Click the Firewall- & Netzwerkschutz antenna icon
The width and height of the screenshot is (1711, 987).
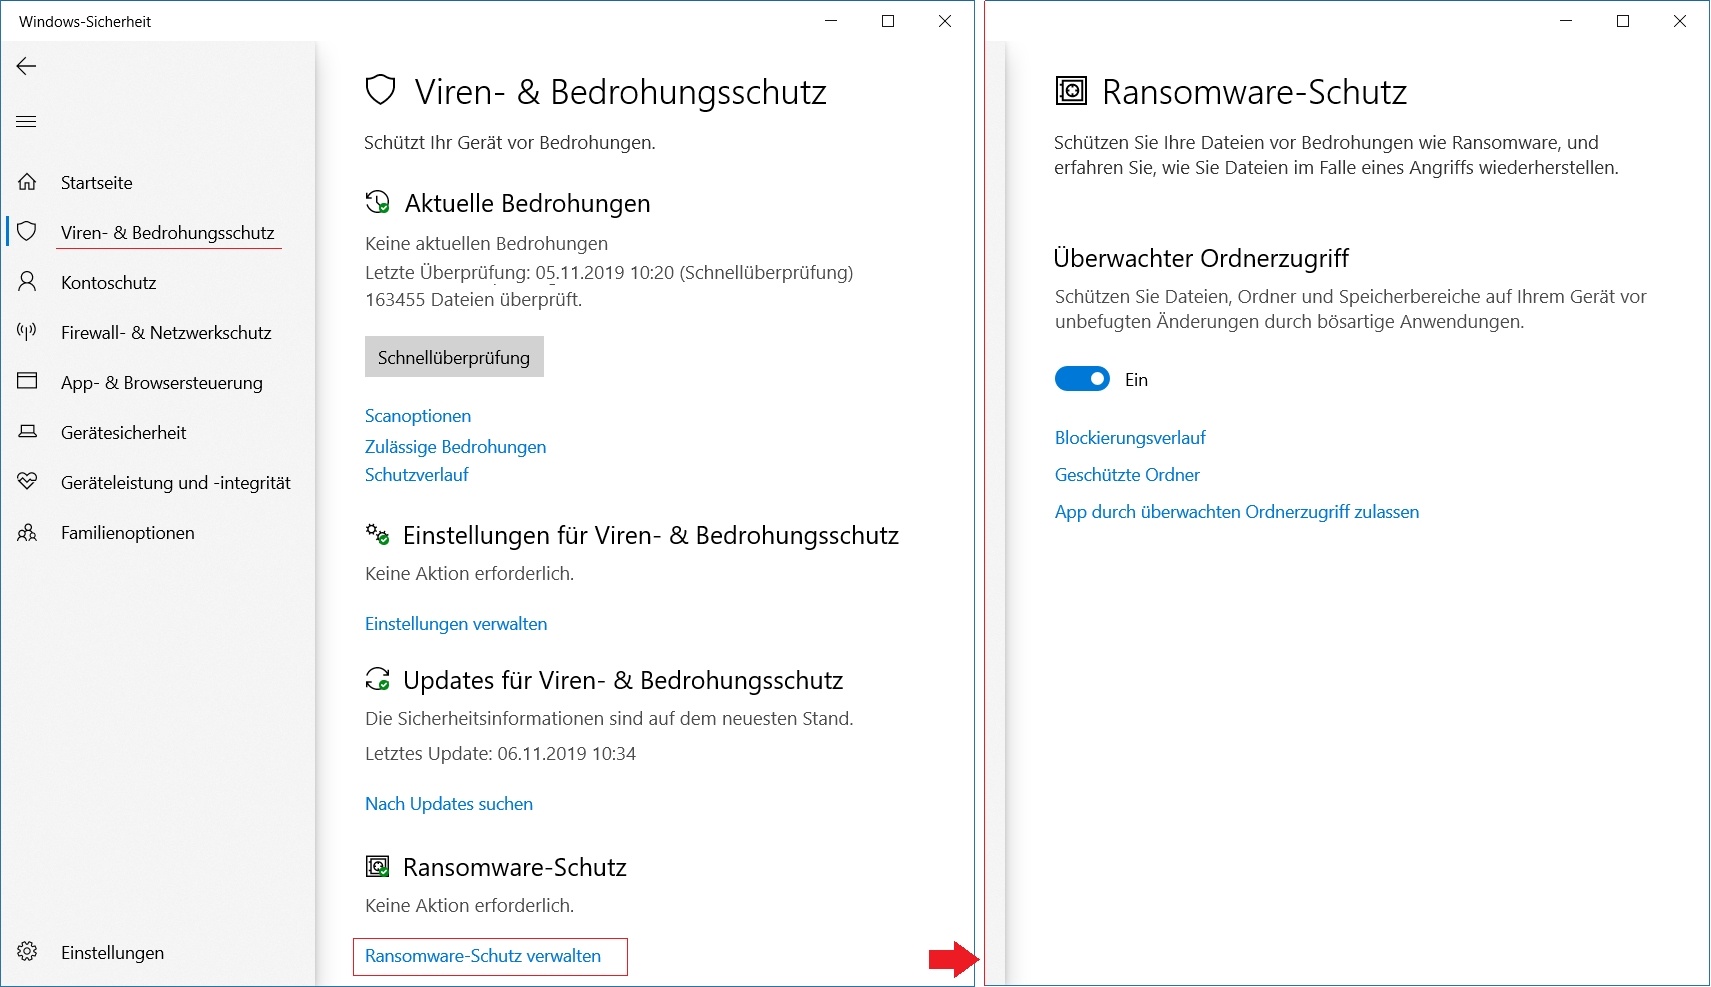[27, 332]
